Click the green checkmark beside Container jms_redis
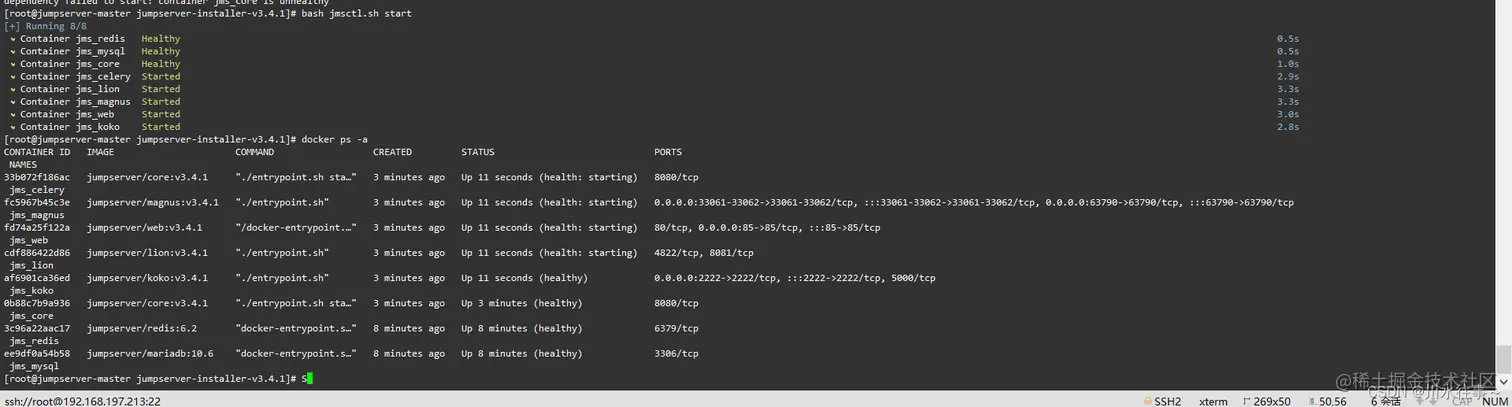The height and width of the screenshot is (407, 1512). tap(13, 39)
